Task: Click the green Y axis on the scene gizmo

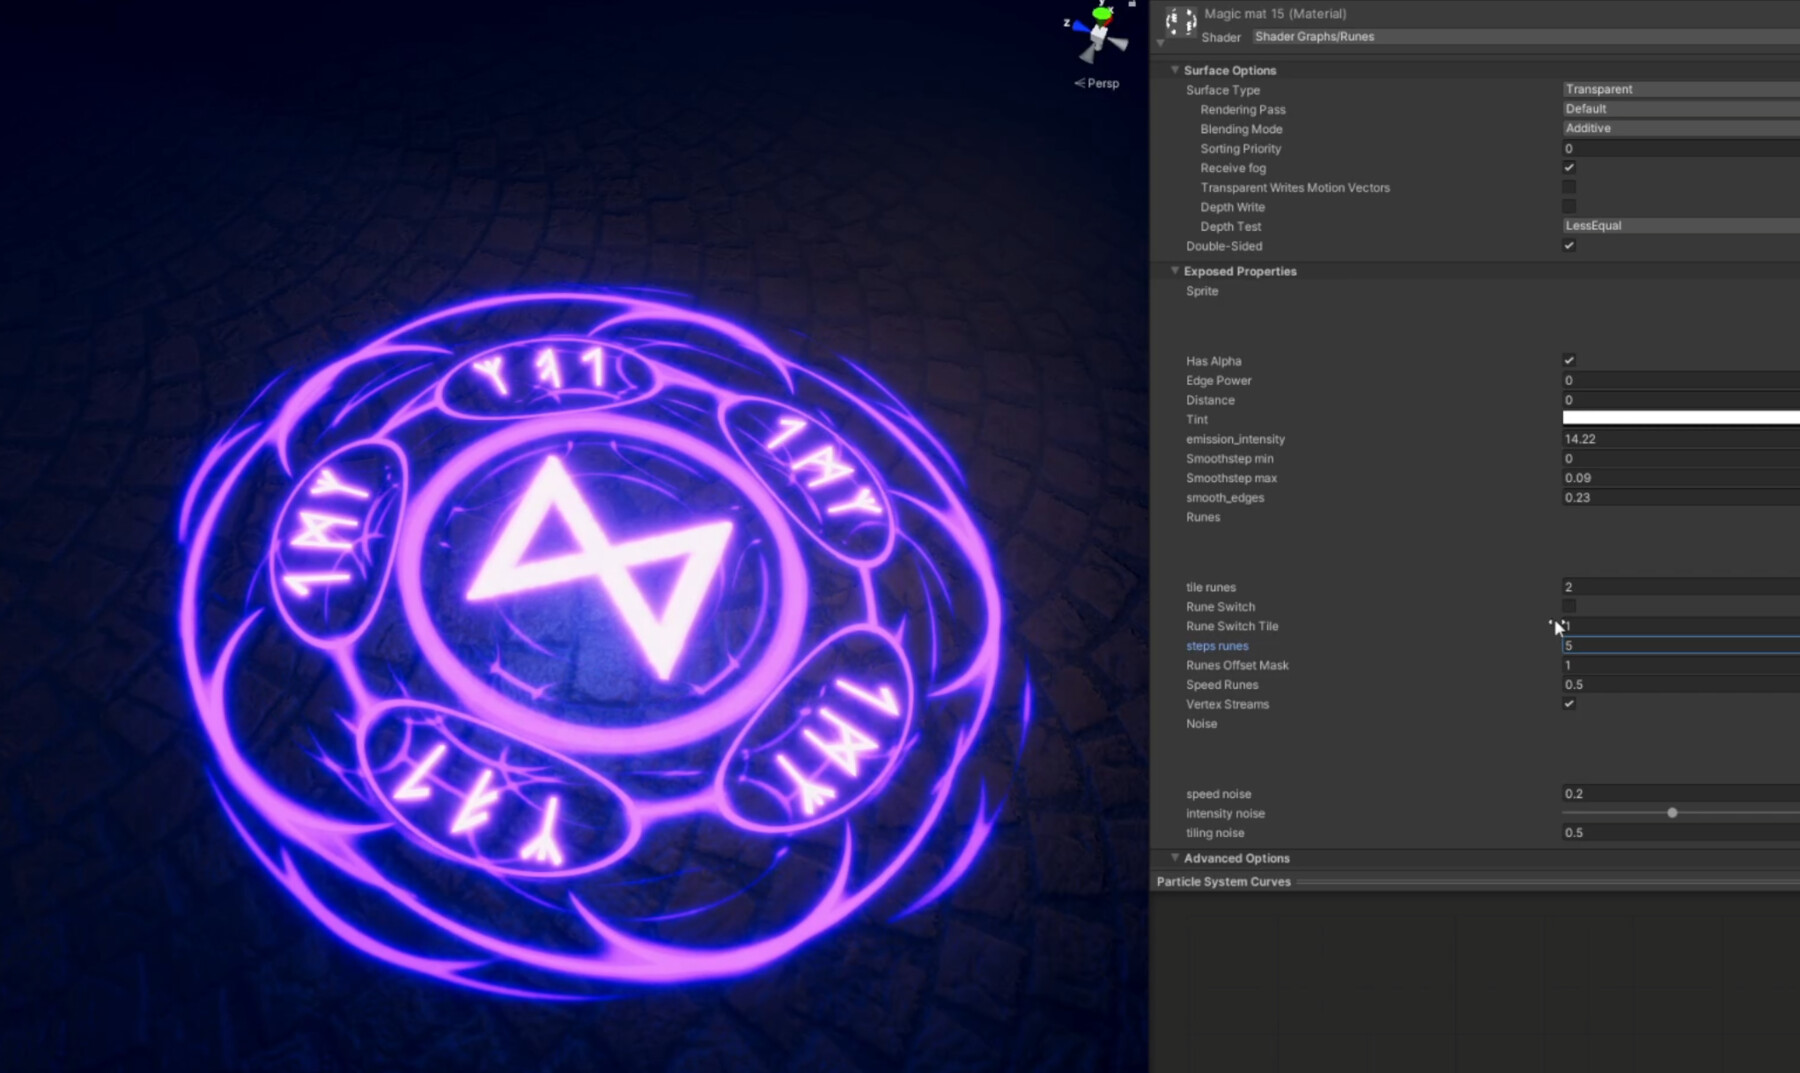Action: coord(1100,14)
